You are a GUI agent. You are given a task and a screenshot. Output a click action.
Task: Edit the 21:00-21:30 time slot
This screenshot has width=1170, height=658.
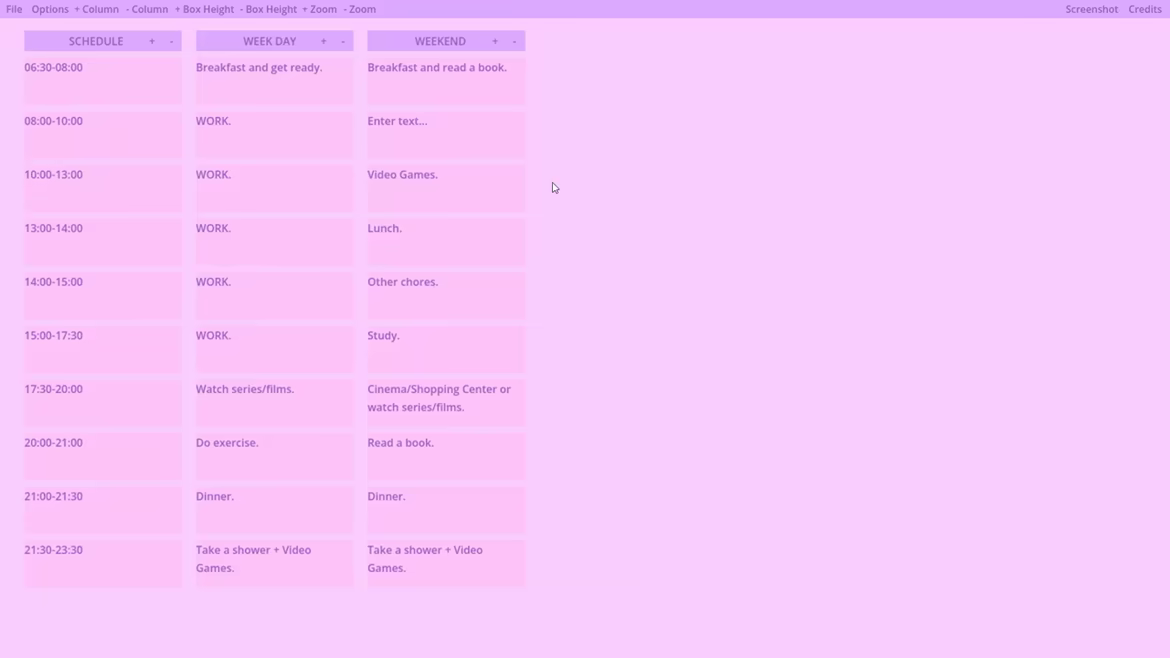click(103, 511)
